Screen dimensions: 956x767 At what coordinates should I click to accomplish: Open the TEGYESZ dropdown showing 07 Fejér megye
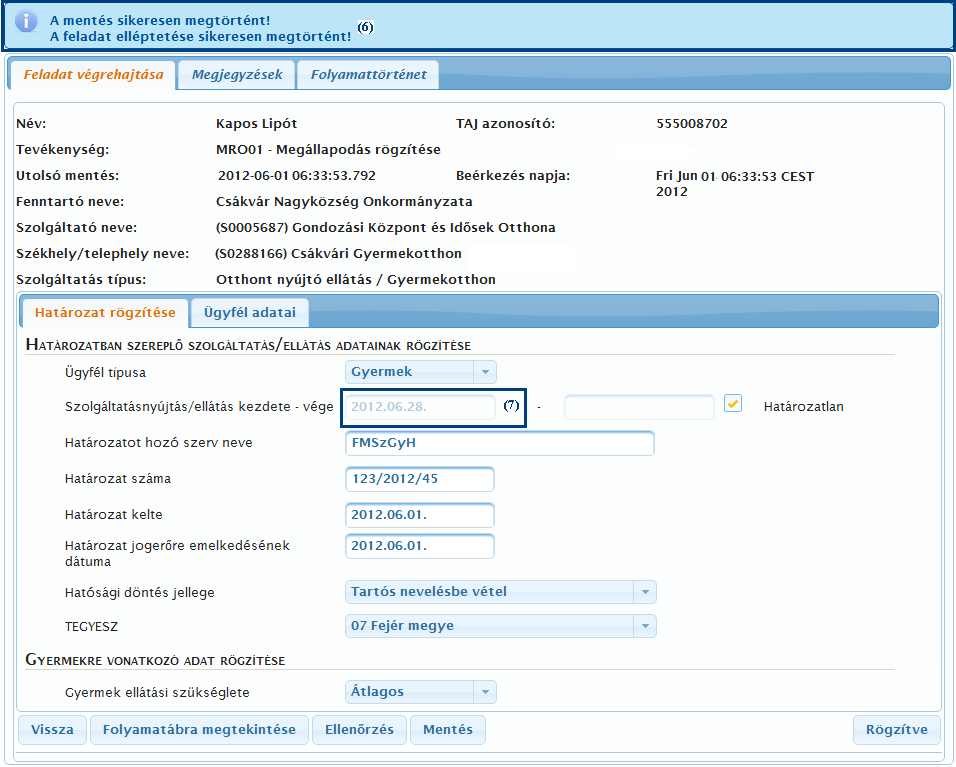(501, 626)
